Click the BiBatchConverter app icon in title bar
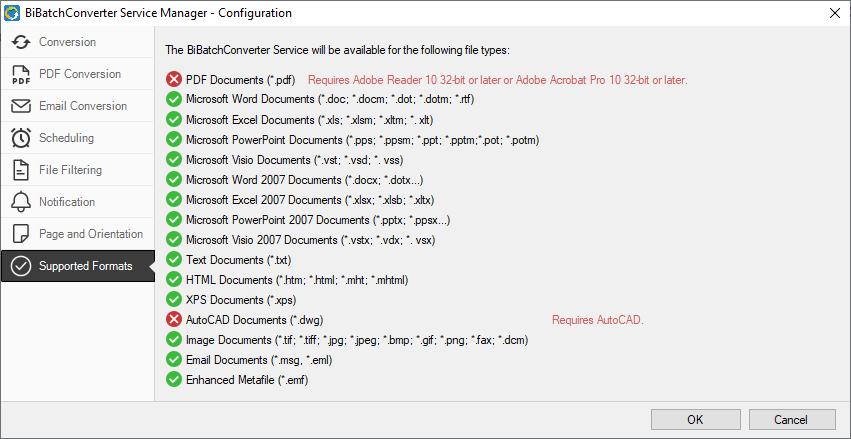 (12, 13)
